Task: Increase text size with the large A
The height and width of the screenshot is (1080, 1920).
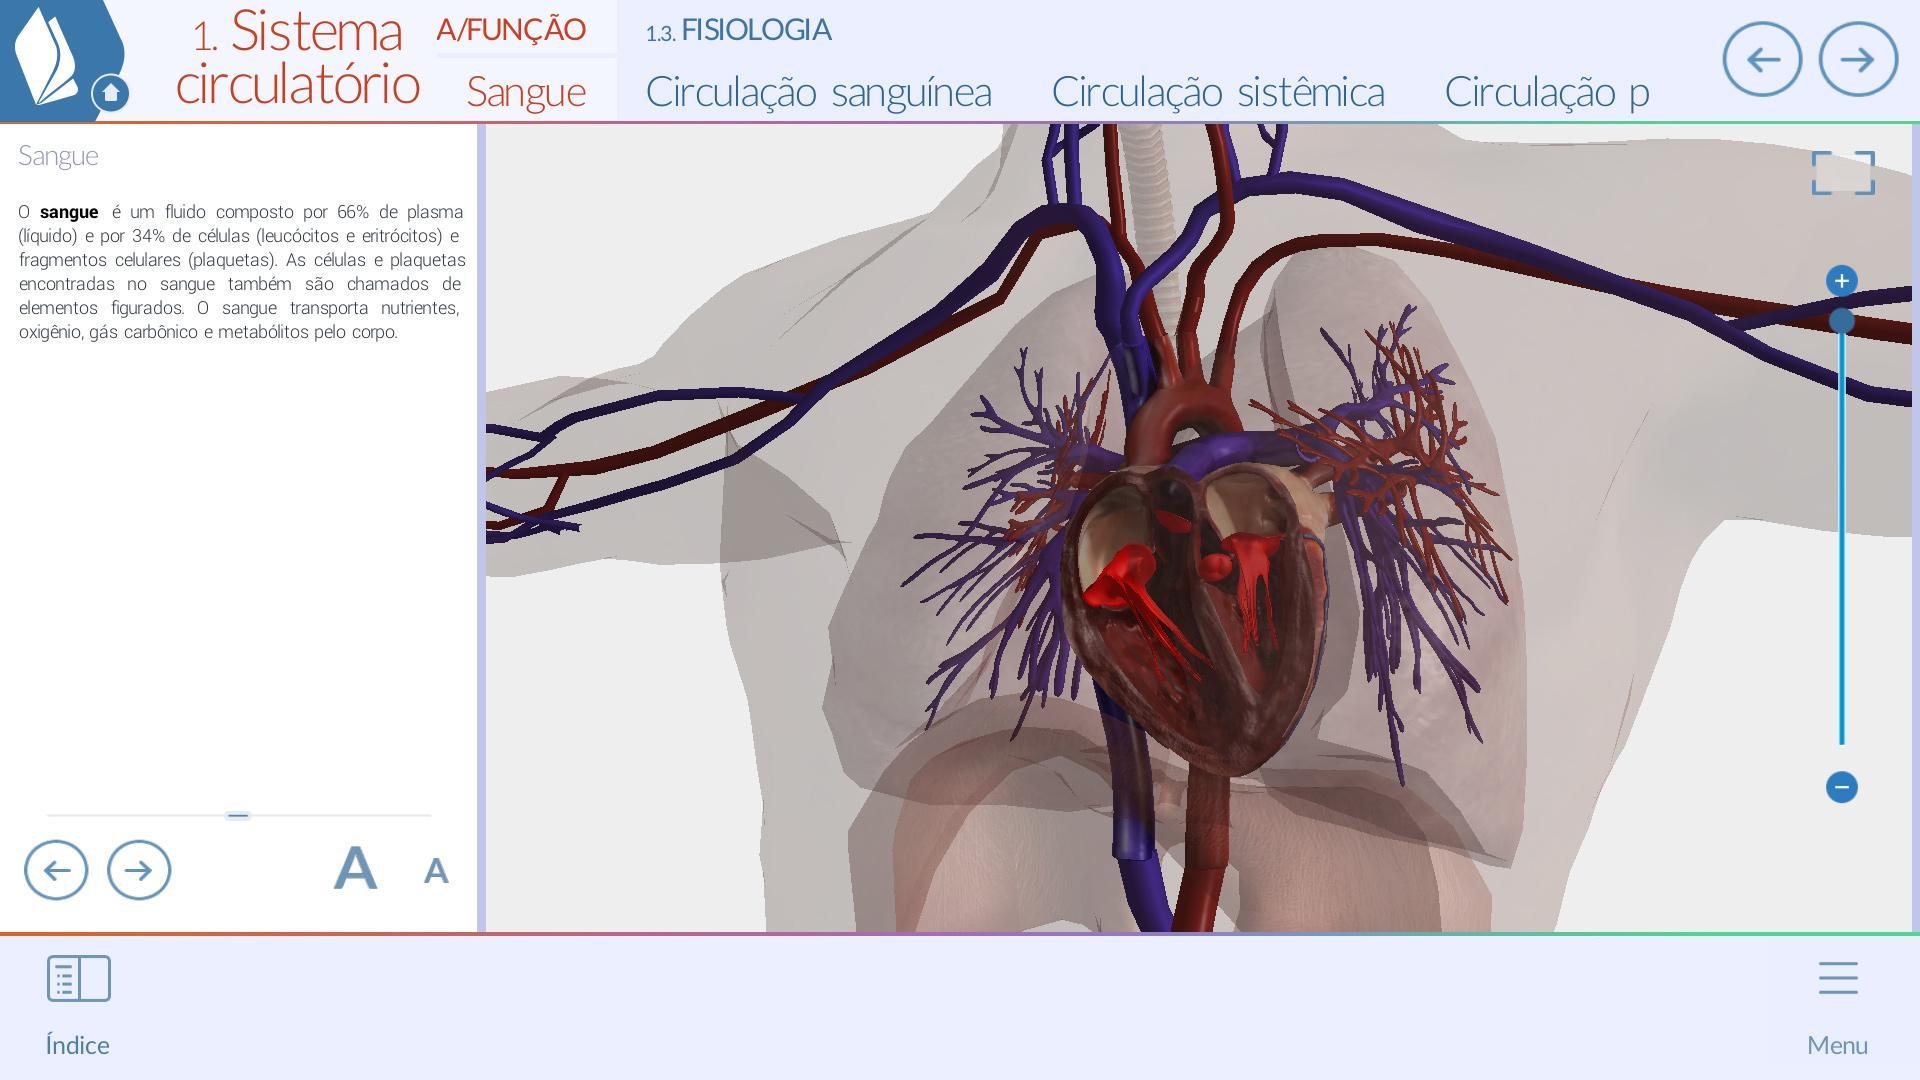Action: point(355,868)
